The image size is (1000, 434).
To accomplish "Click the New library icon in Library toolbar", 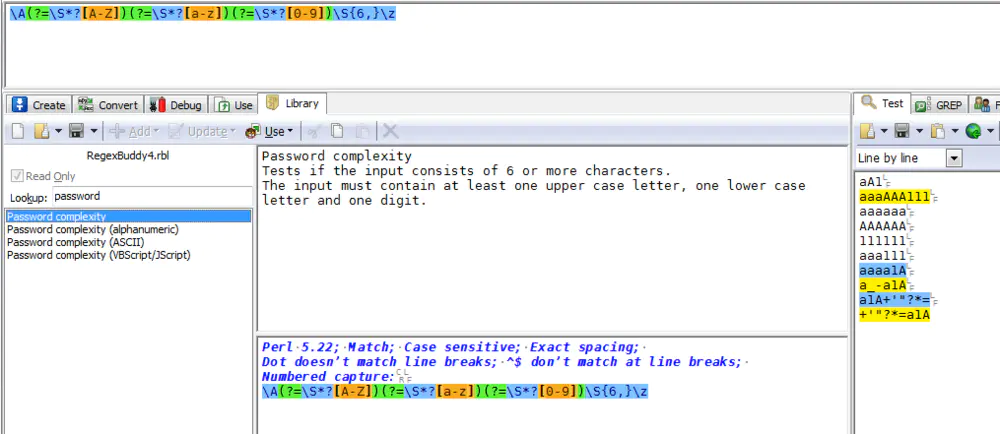I will pos(18,131).
